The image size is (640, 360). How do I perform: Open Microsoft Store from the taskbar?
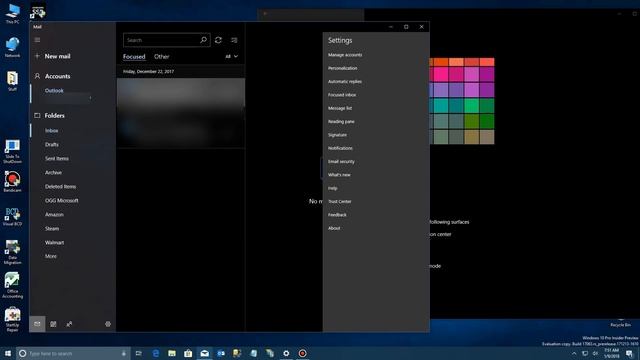click(188, 353)
